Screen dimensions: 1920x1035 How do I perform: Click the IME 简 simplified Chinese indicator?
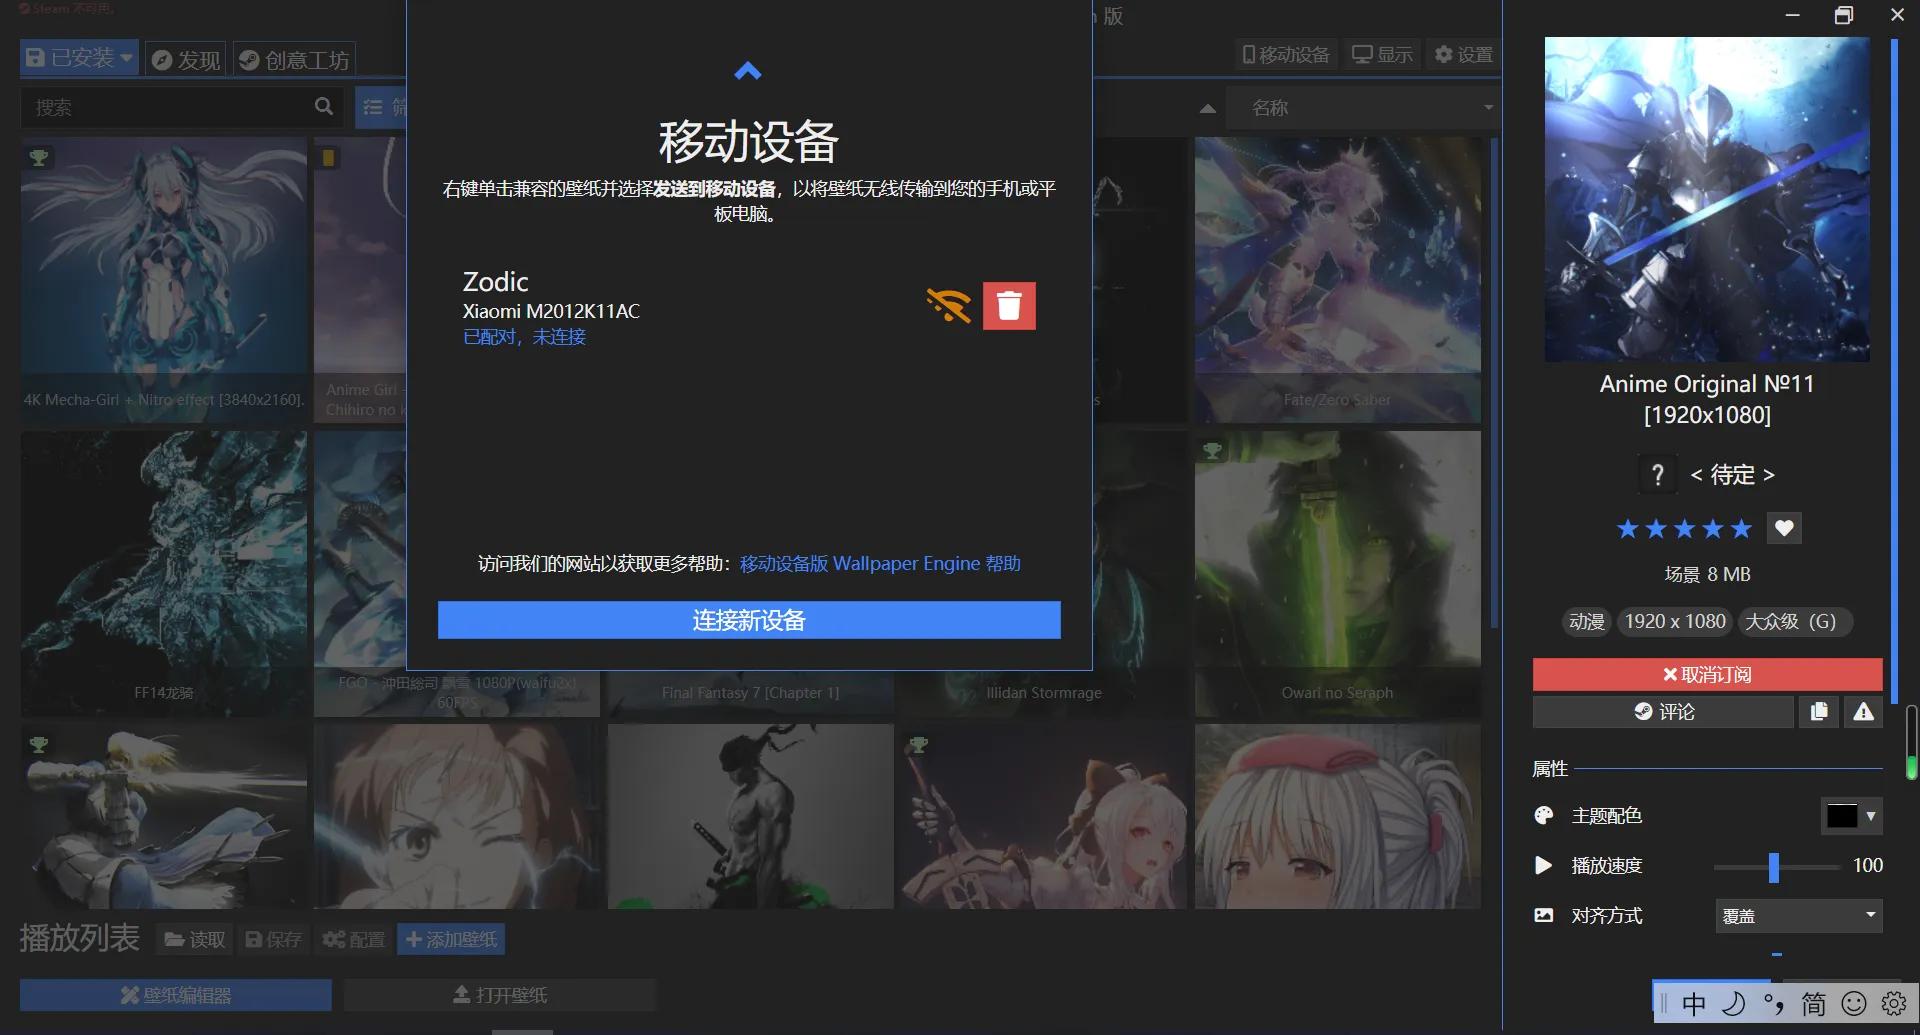[x=1814, y=1003]
